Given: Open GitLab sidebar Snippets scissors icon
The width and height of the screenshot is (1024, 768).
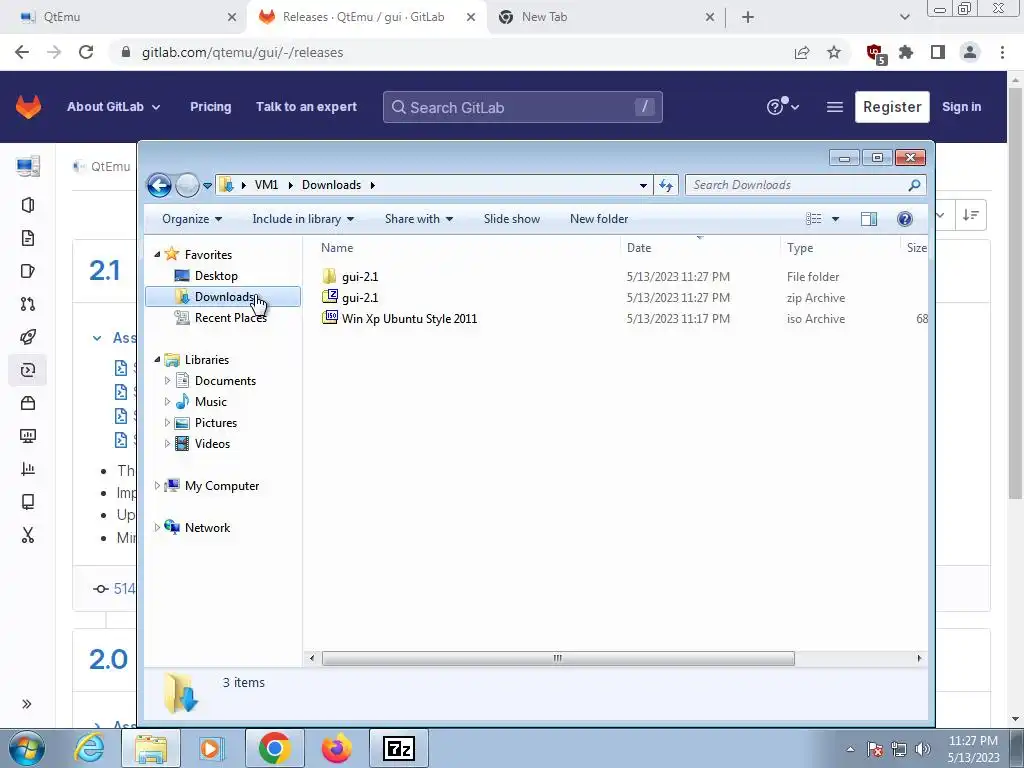Looking at the screenshot, I should point(28,535).
